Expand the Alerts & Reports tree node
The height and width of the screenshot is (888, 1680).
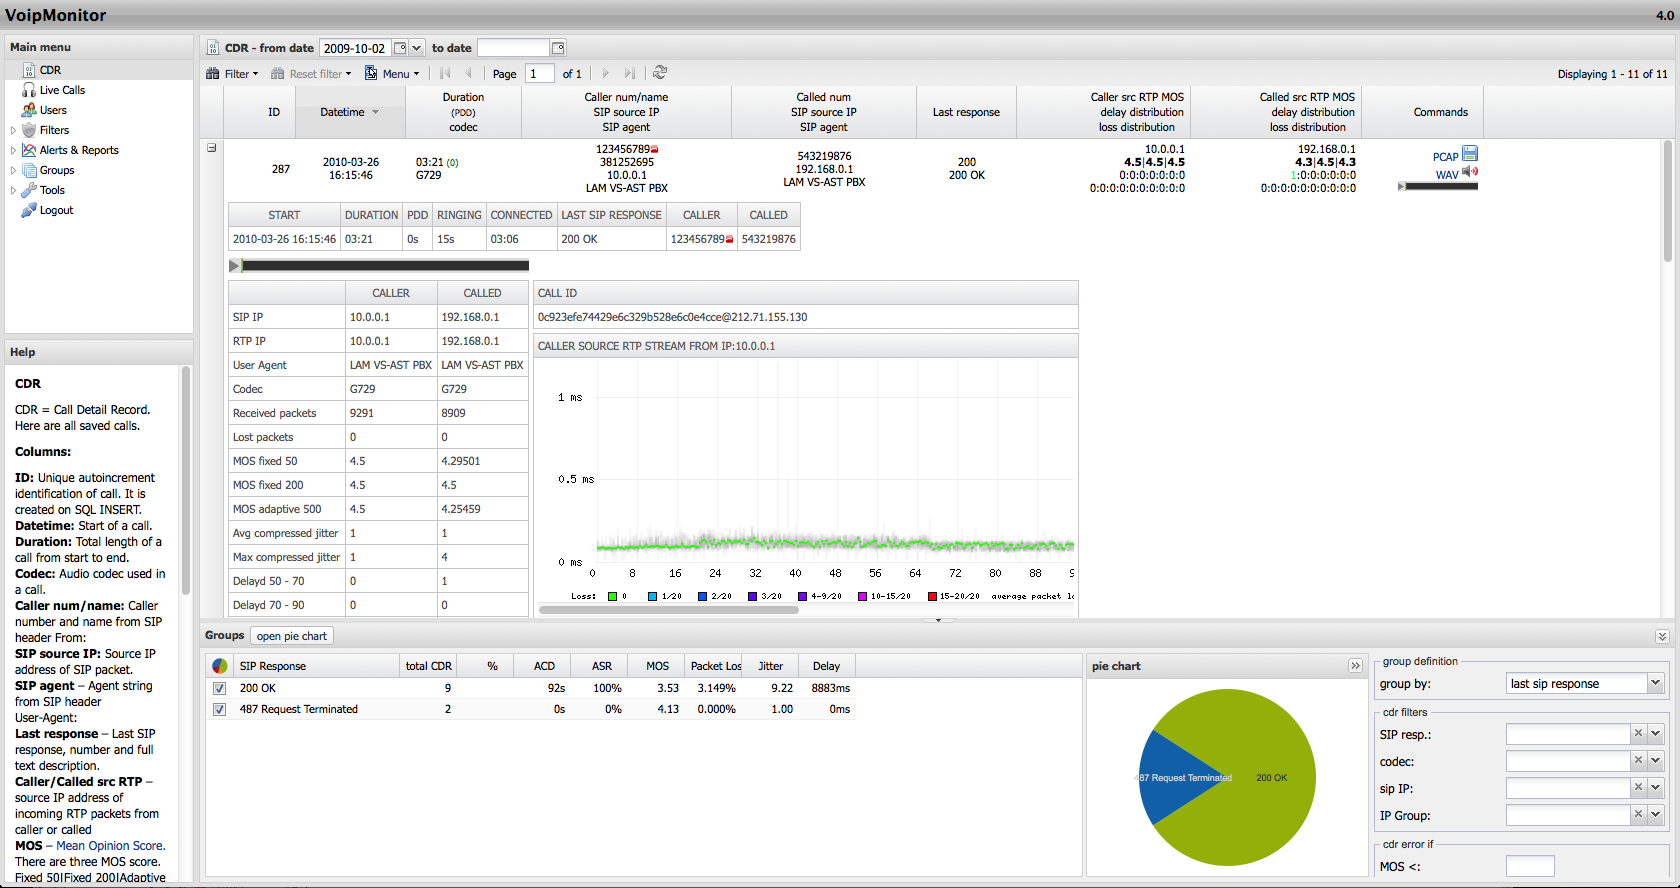(13, 150)
